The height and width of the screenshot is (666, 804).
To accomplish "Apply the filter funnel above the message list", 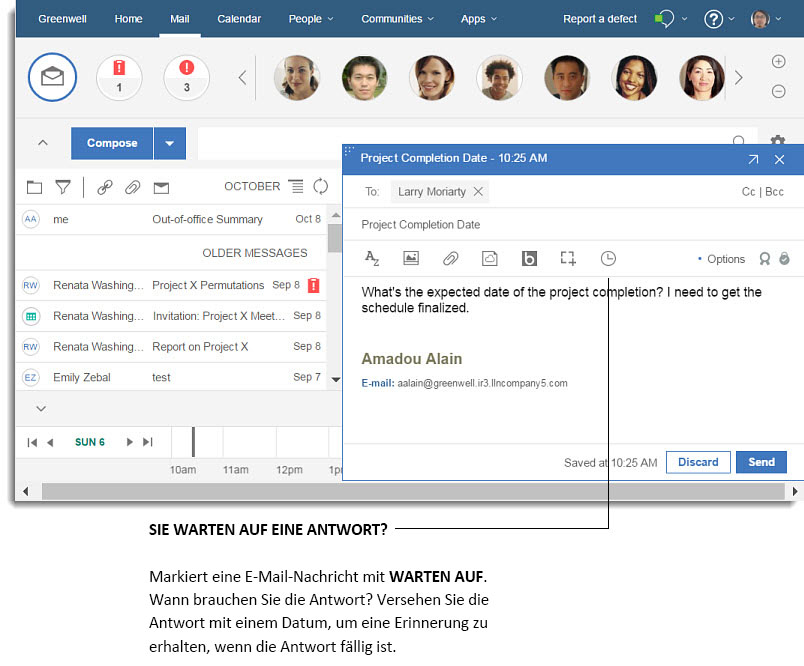I will pyautogui.click(x=62, y=187).
